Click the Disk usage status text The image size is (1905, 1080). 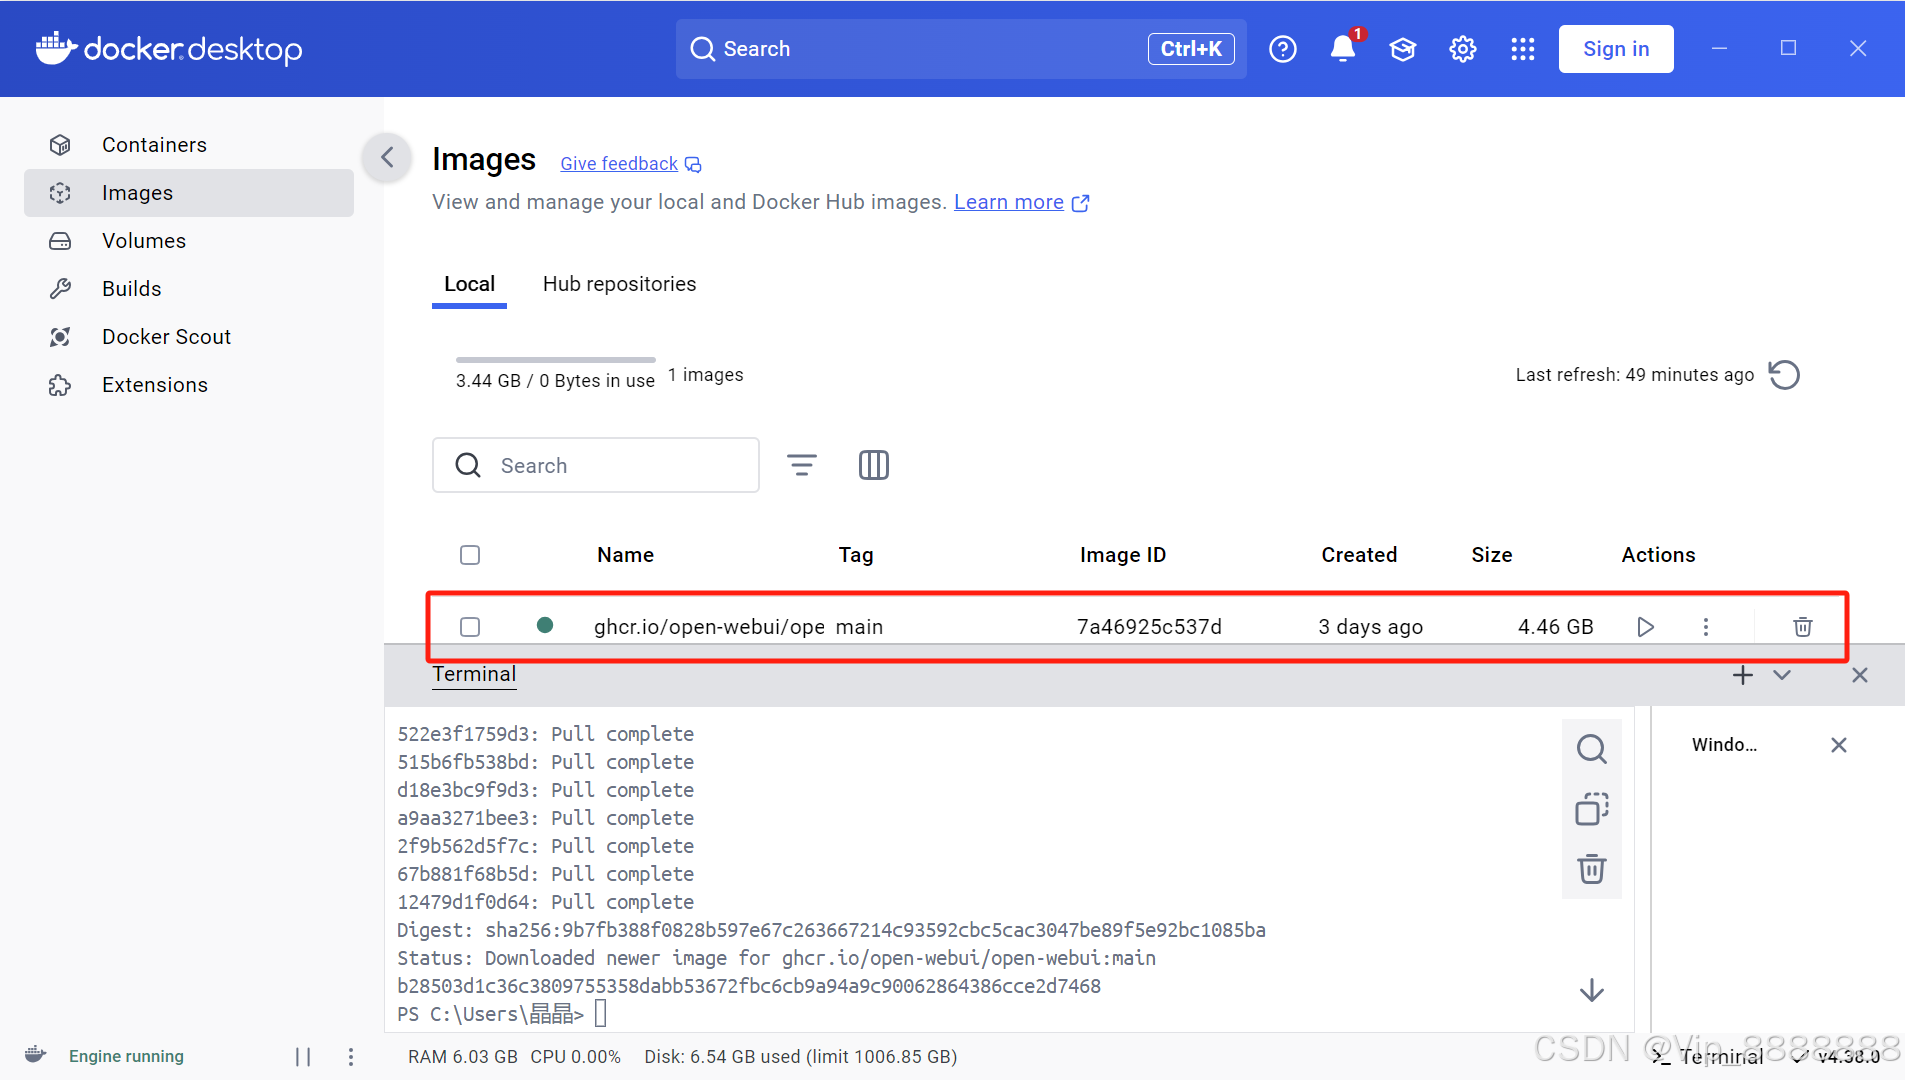[x=800, y=1057]
